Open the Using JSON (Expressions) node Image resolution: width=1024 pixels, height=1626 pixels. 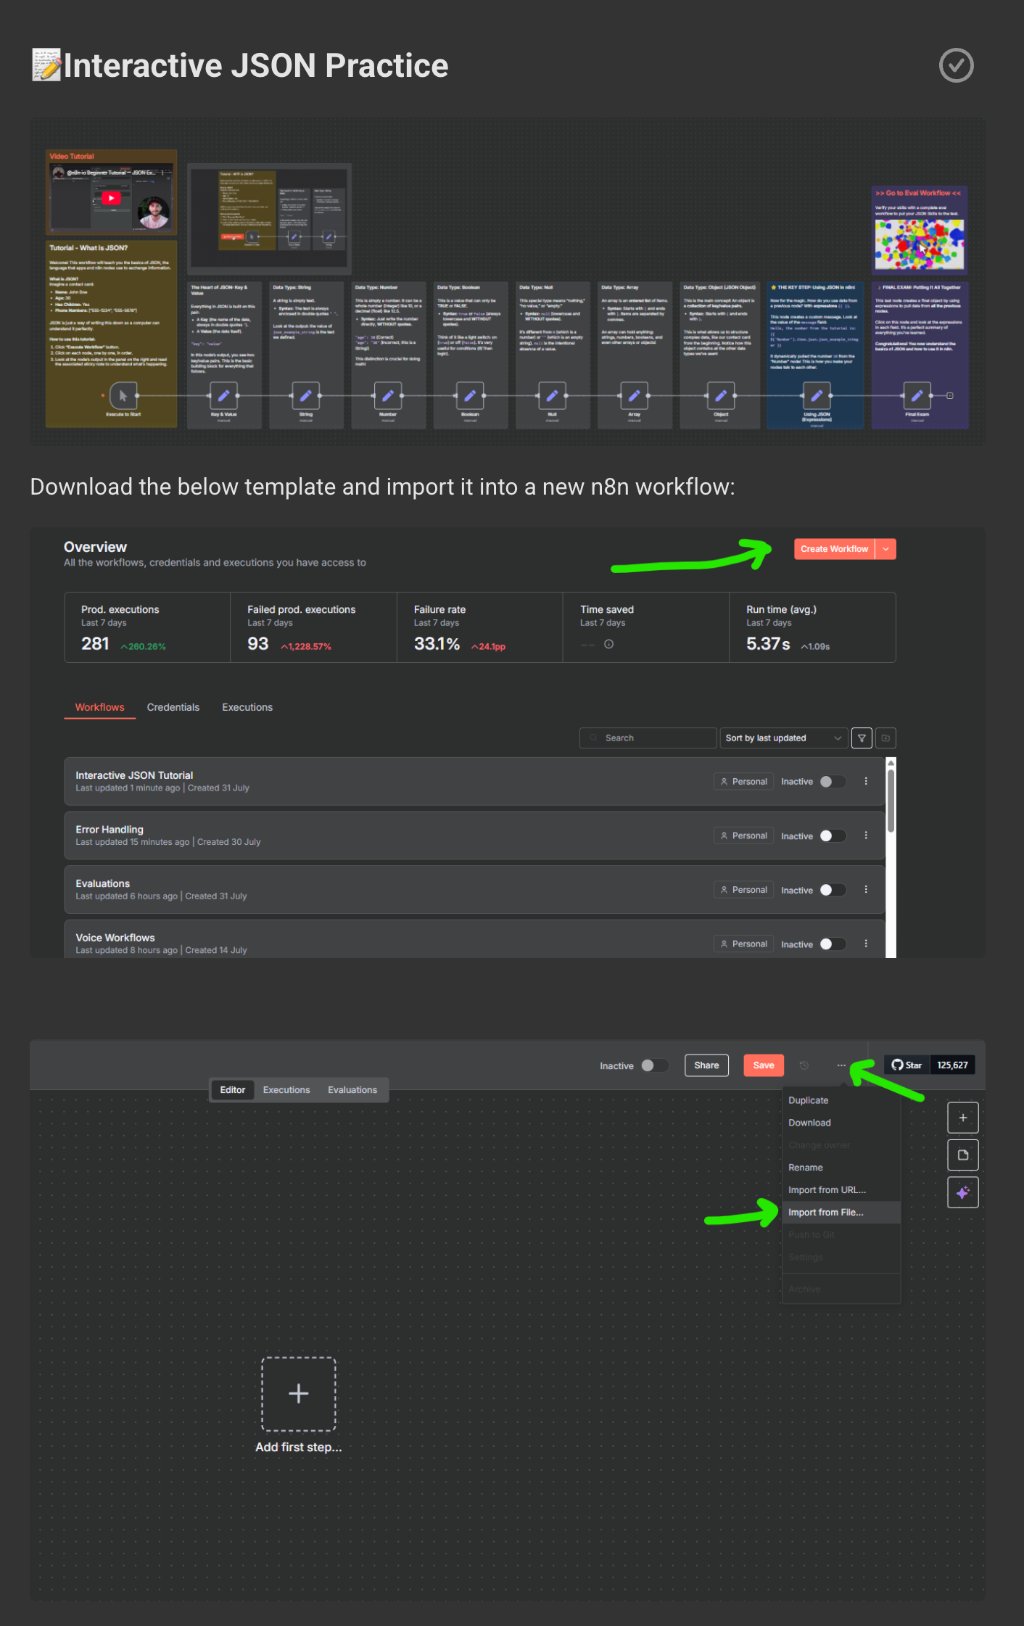tap(816, 396)
